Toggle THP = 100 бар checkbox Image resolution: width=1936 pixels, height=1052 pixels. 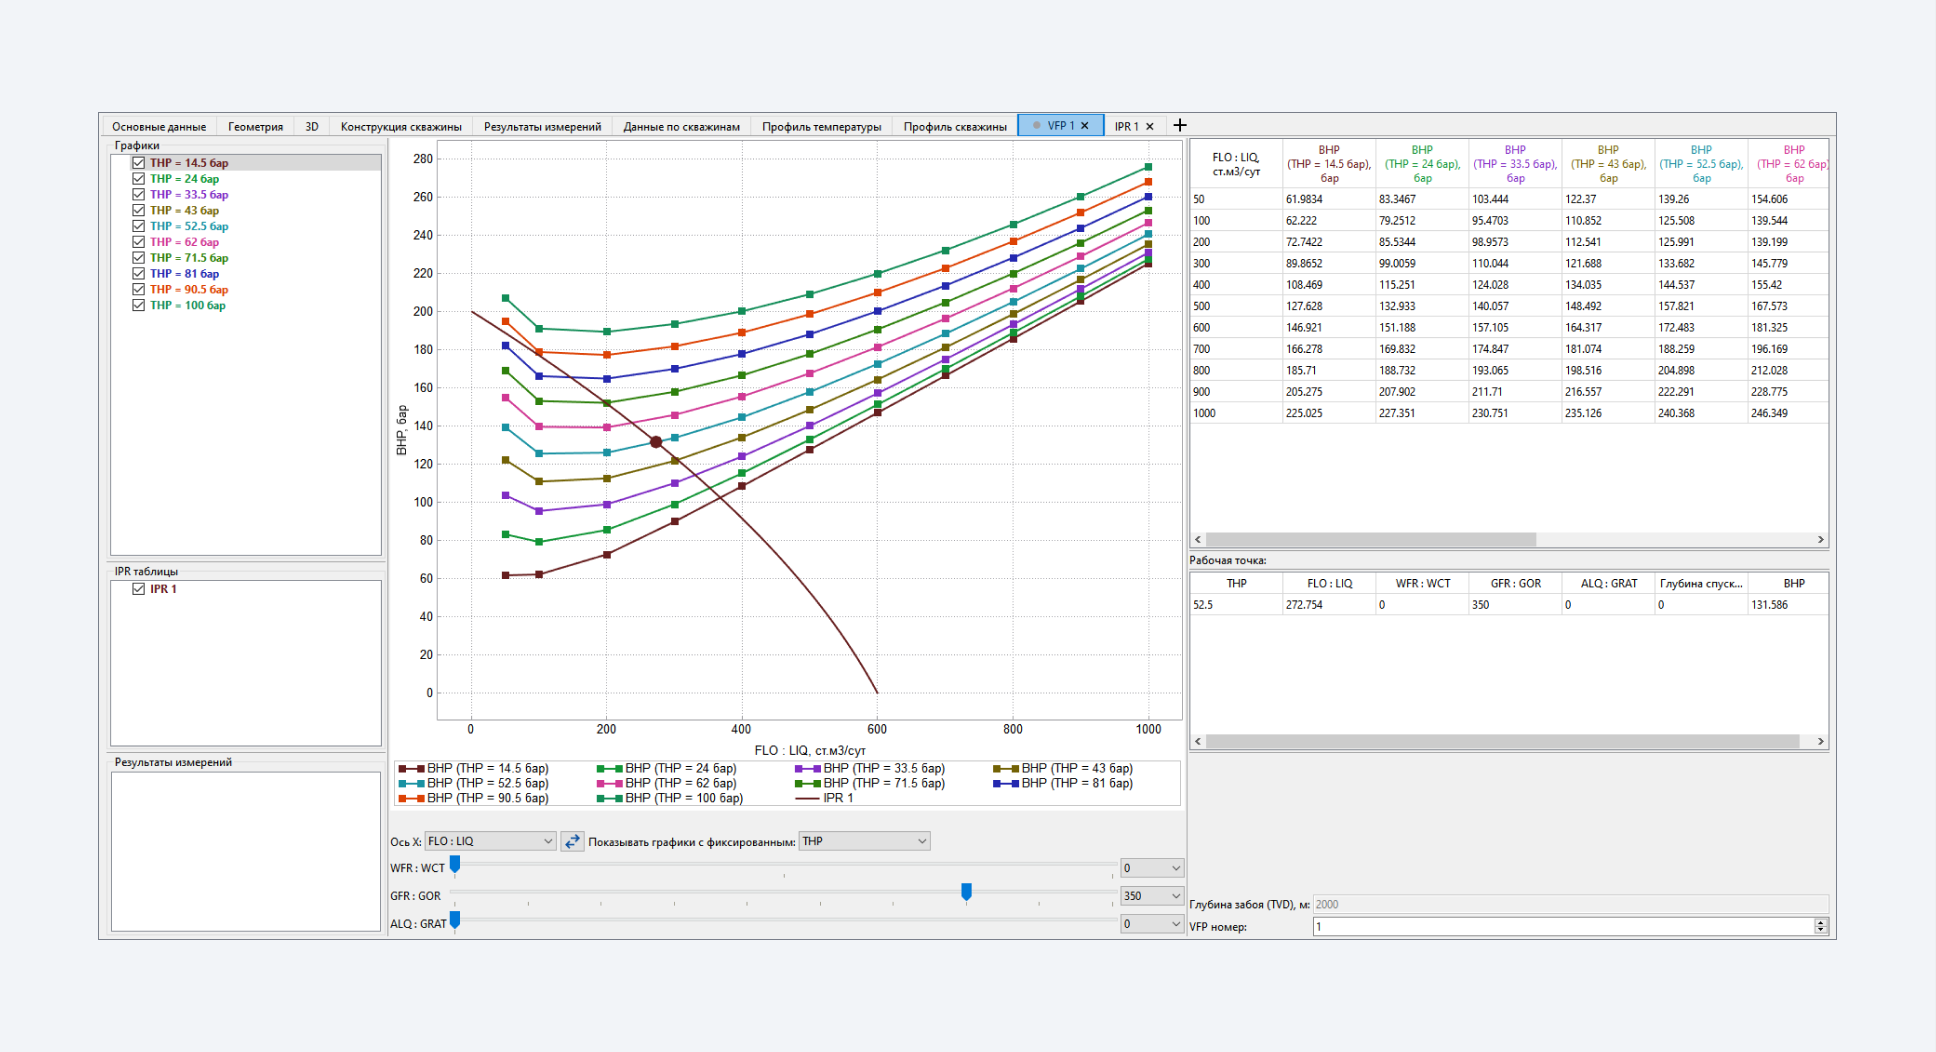(x=139, y=306)
